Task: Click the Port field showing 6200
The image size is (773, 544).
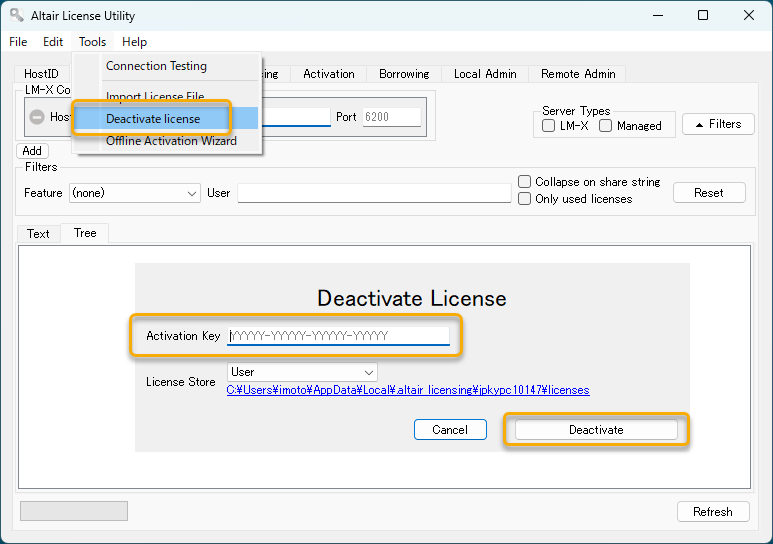Action: [x=392, y=117]
